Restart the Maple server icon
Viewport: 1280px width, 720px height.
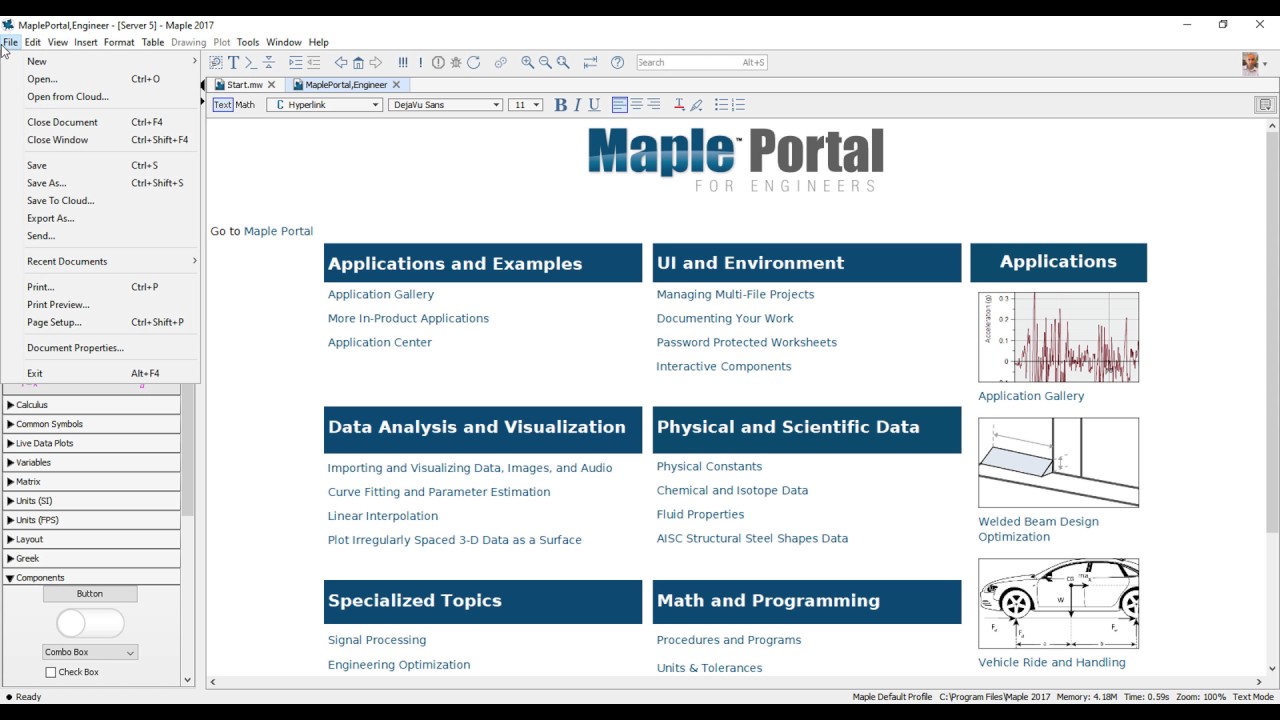[473, 62]
